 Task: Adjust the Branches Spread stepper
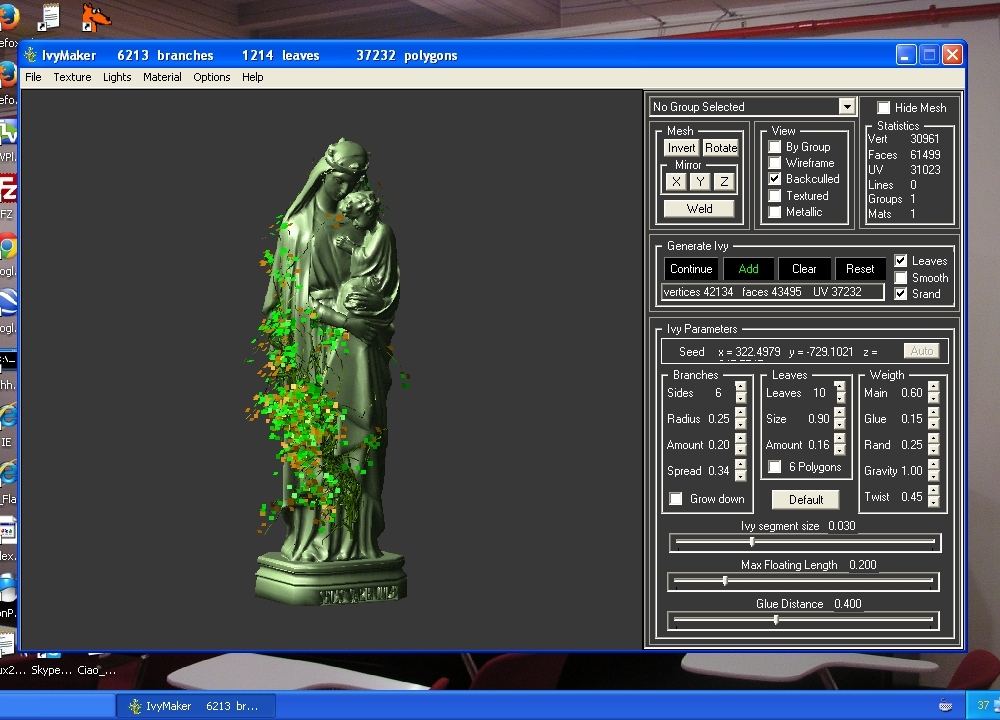(740, 471)
